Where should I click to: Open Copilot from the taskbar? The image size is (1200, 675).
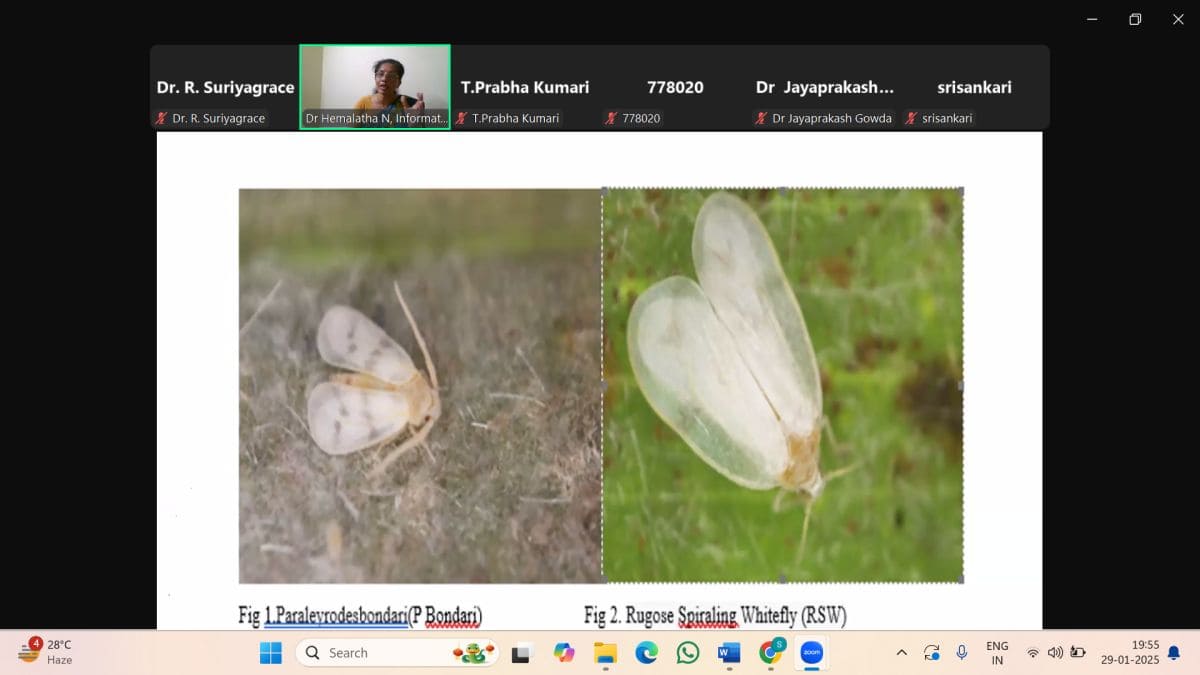[564, 653]
